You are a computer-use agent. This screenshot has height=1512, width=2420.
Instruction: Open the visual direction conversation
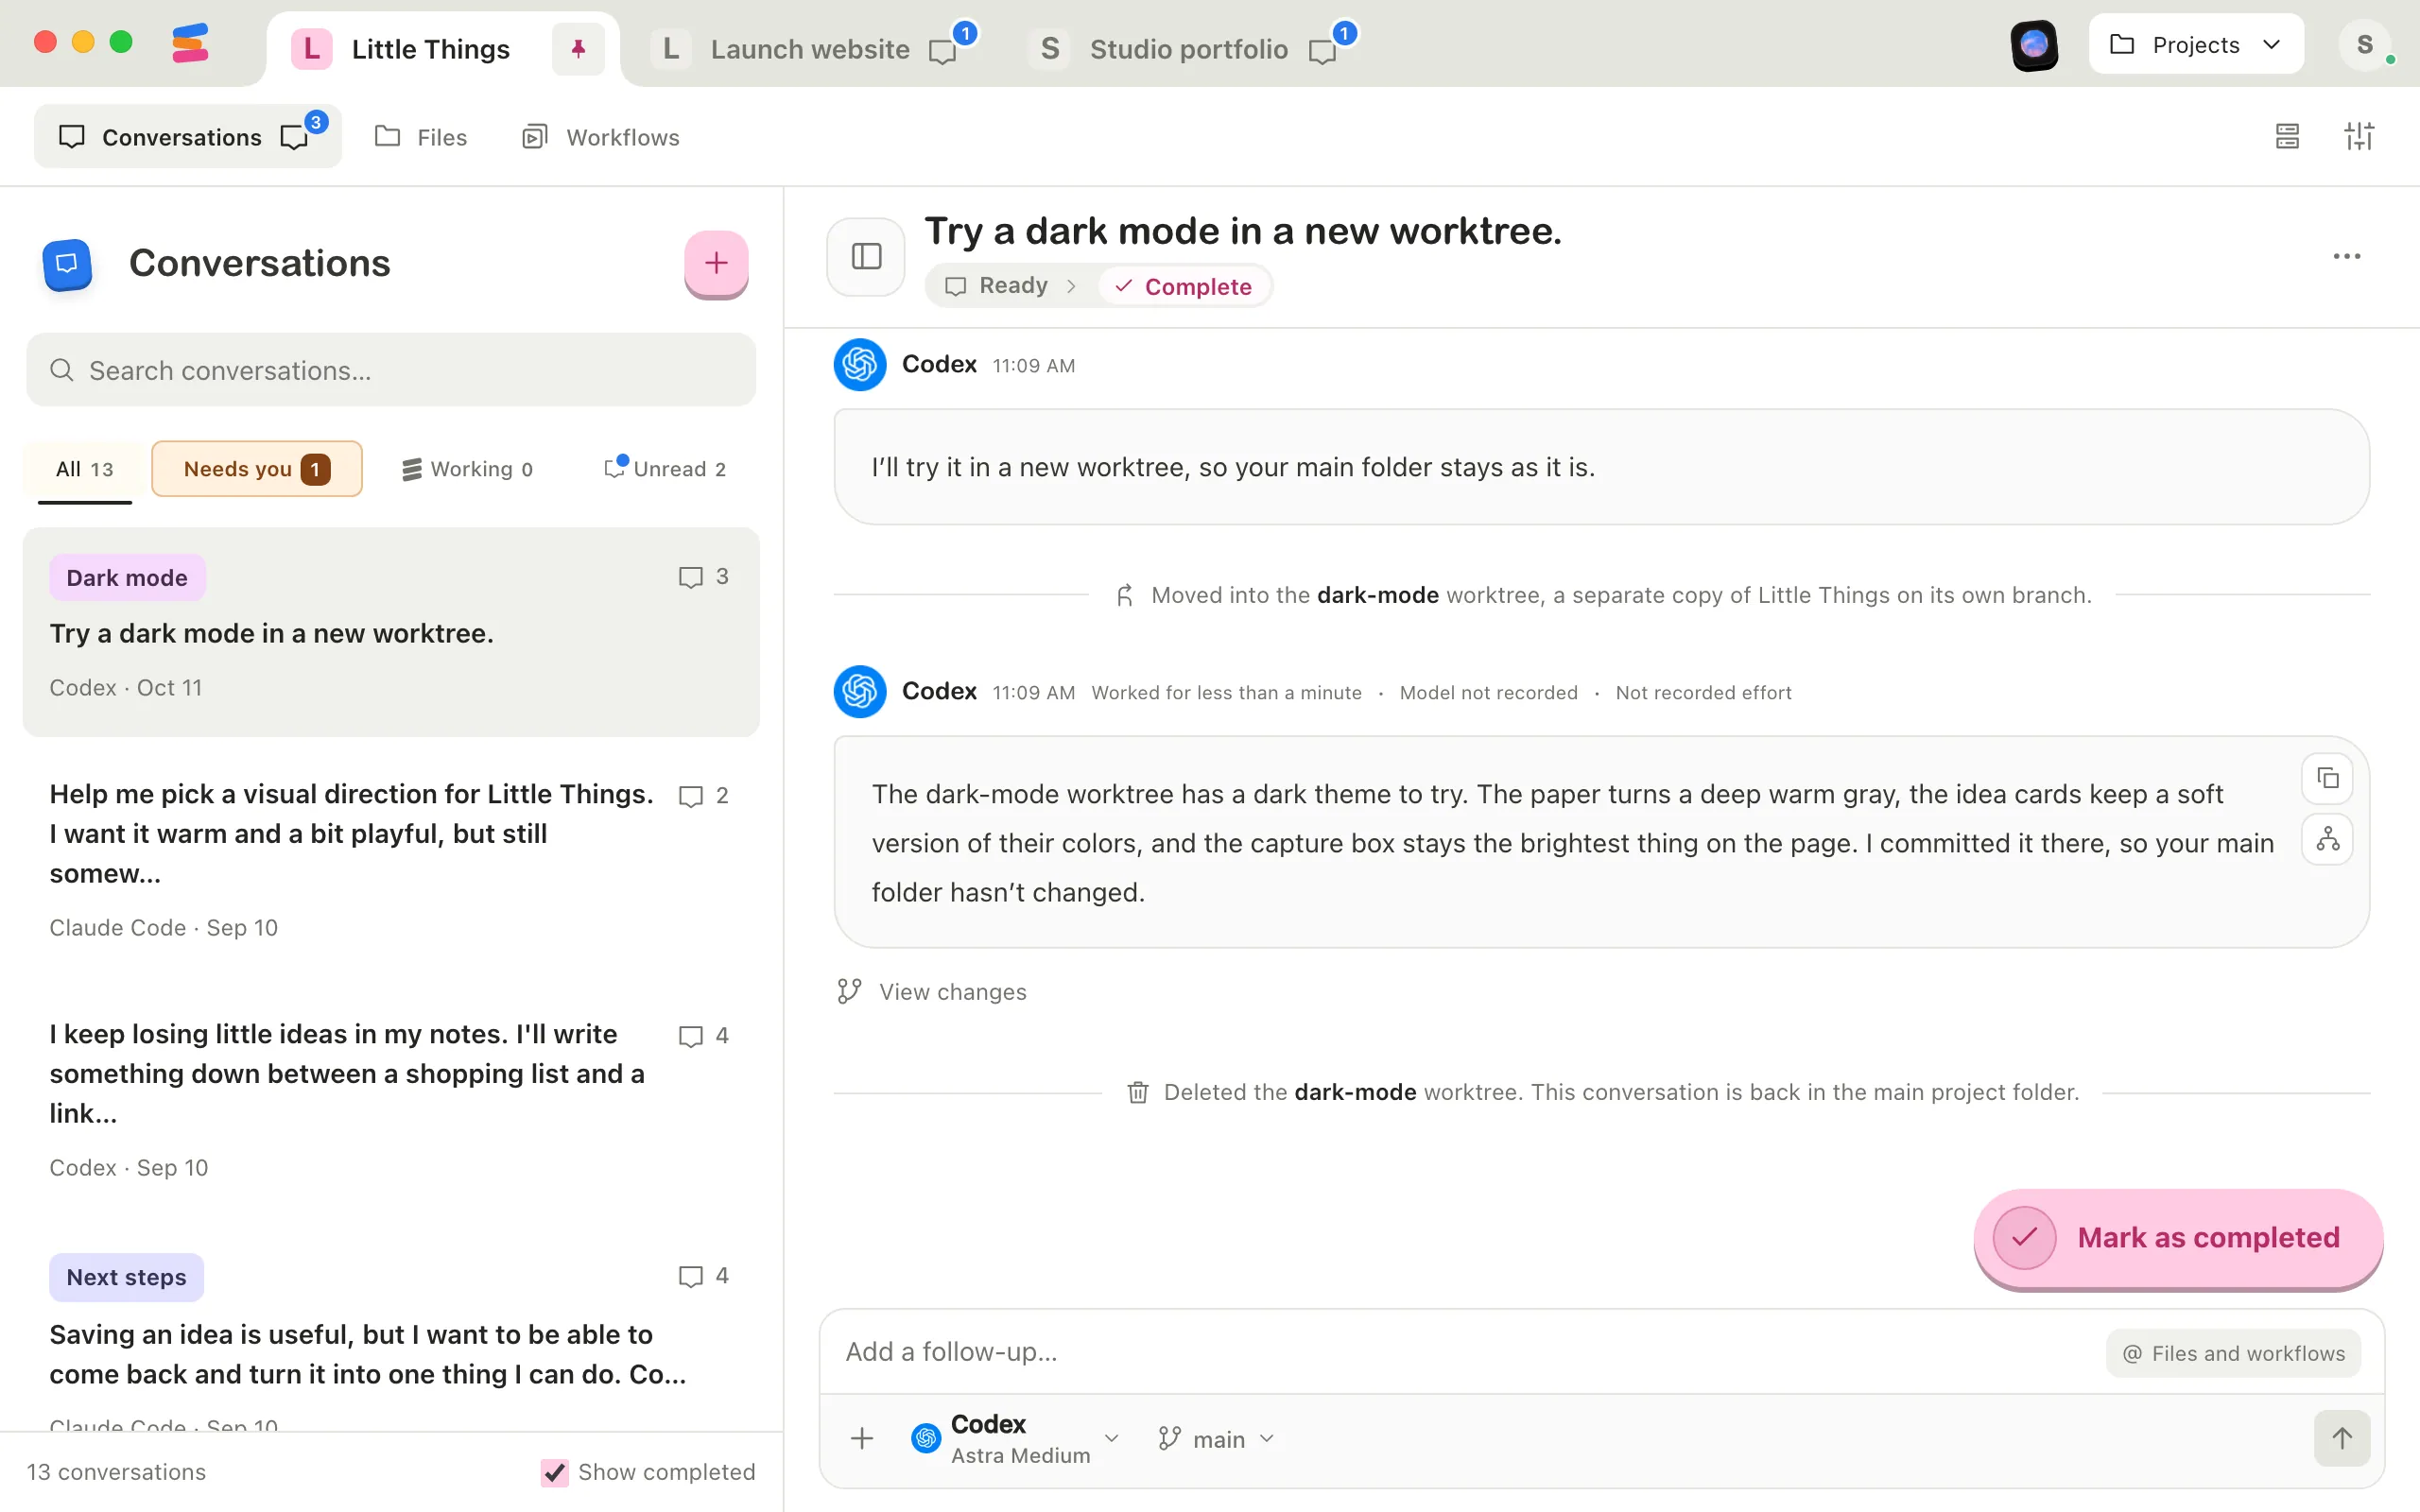point(391,860)
